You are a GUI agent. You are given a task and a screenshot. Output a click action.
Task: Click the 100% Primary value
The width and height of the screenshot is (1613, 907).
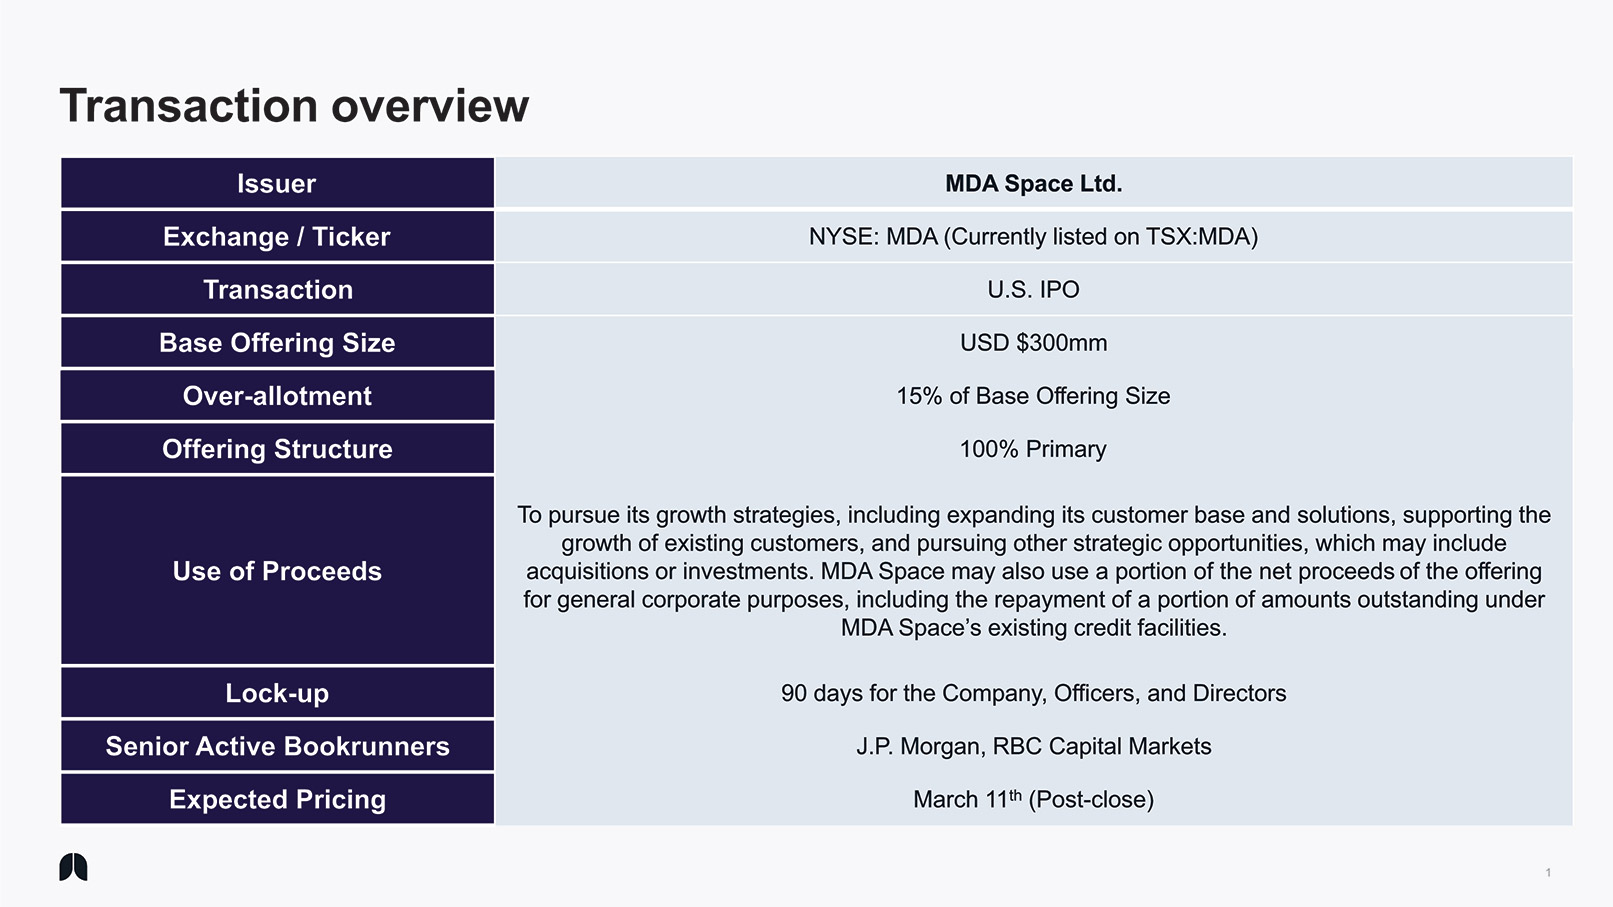(1033, 449)
